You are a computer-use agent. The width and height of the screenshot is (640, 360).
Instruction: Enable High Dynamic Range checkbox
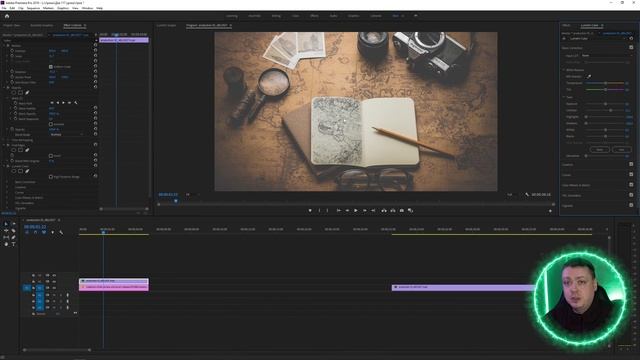click(x=51, y=177)
